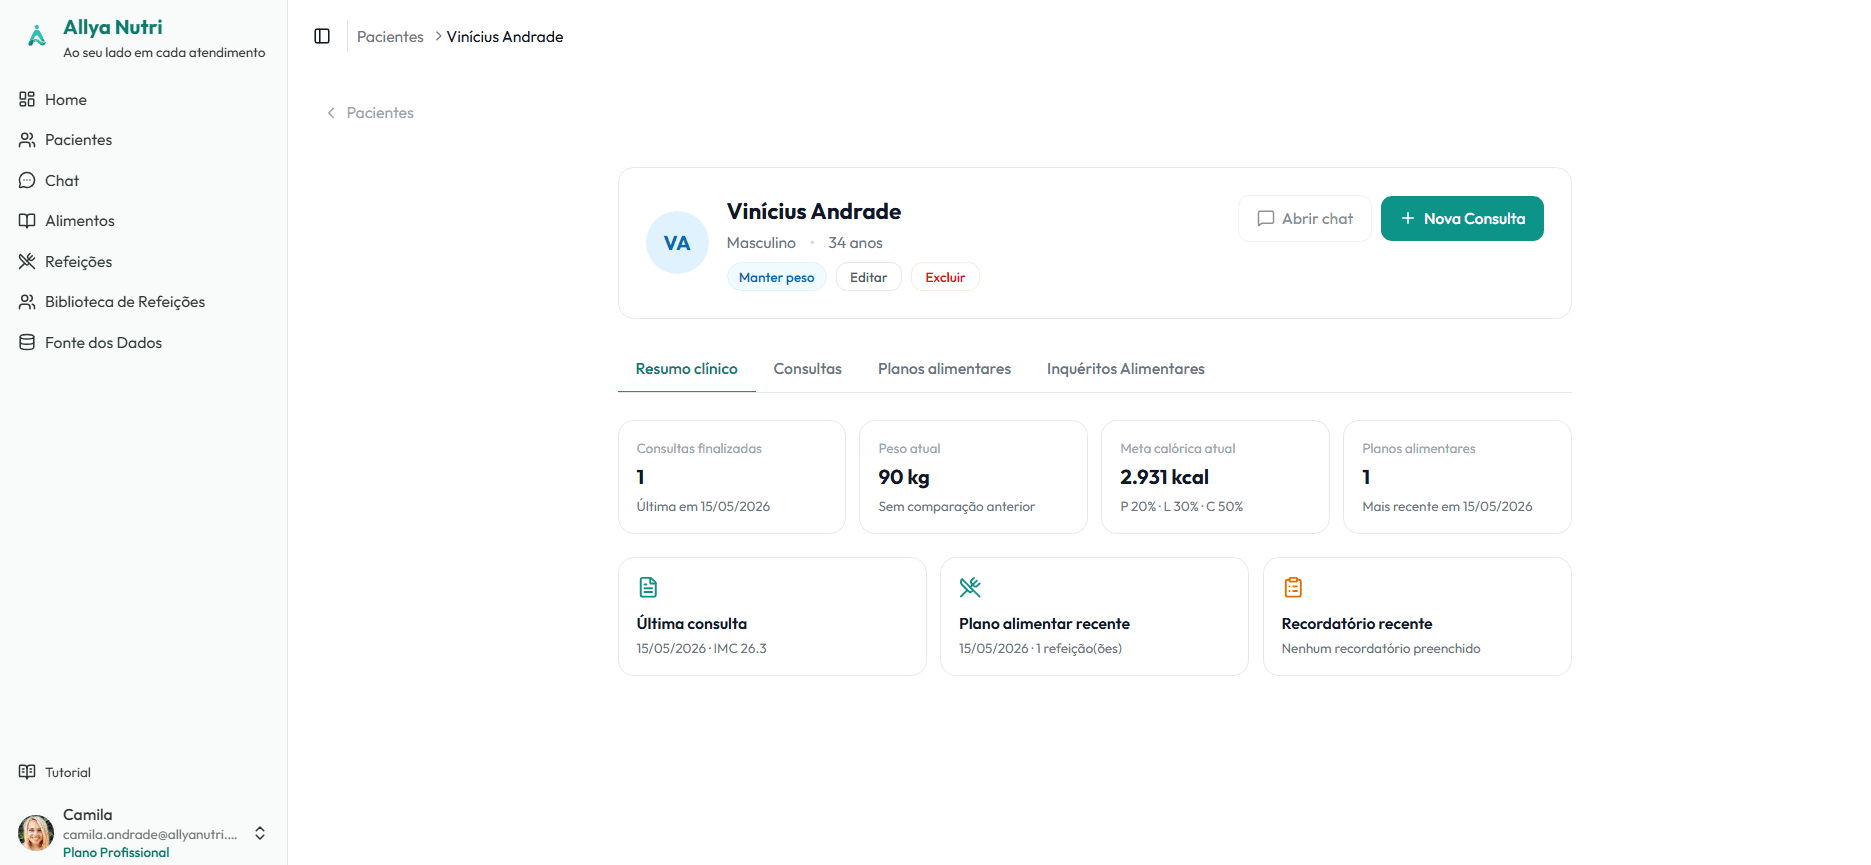
Task: Click the back chevron beside Pacientes
Action: (x=331, y=113)
